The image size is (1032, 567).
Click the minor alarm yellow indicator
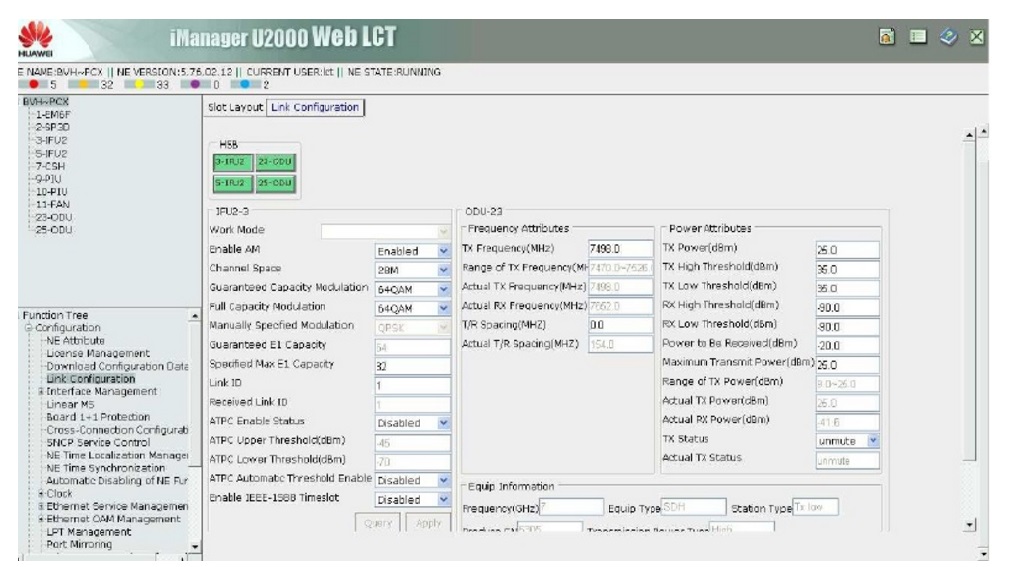(139, 84)
